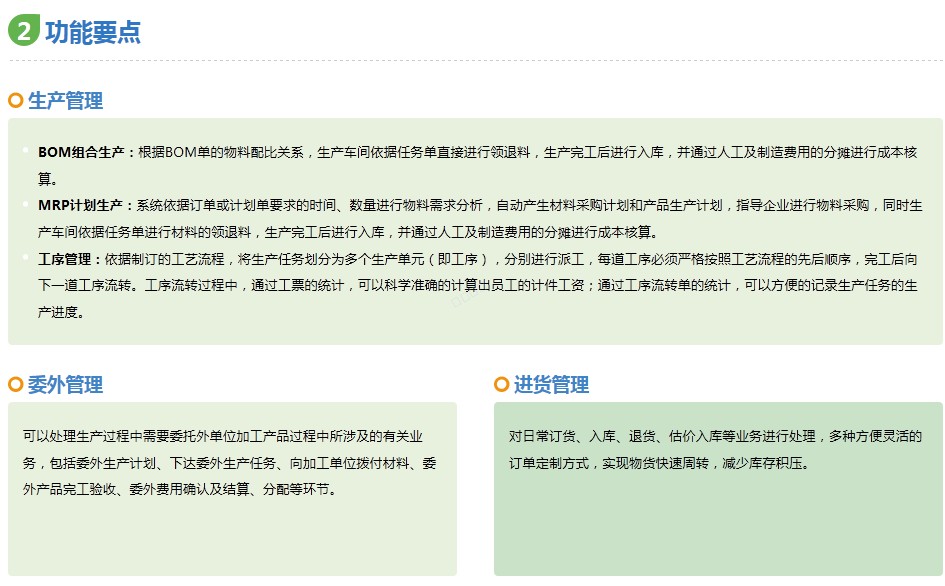Screen dimensions: 945x586
Task: Click the dashed divider under 功能要点
Action: click(x=476, y=60)
